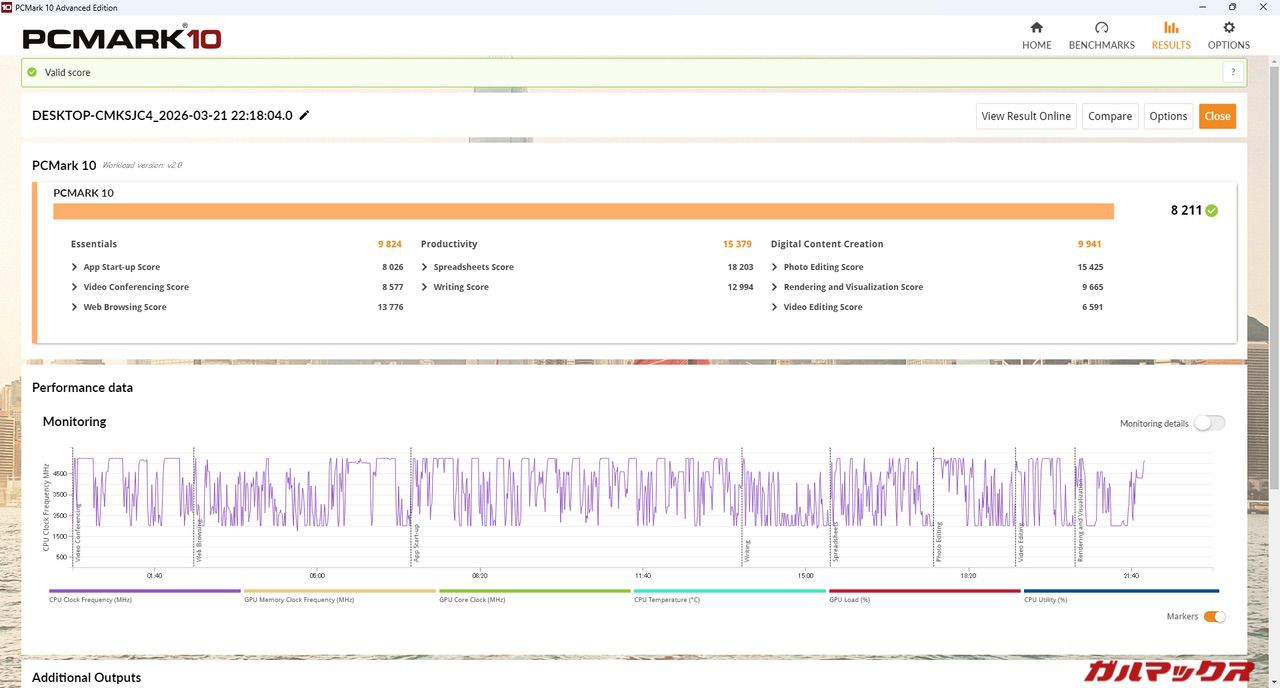This screenshot has height=688, width=1280.
Task: Expand the Video Editing Score row
Action: point(775,307)
